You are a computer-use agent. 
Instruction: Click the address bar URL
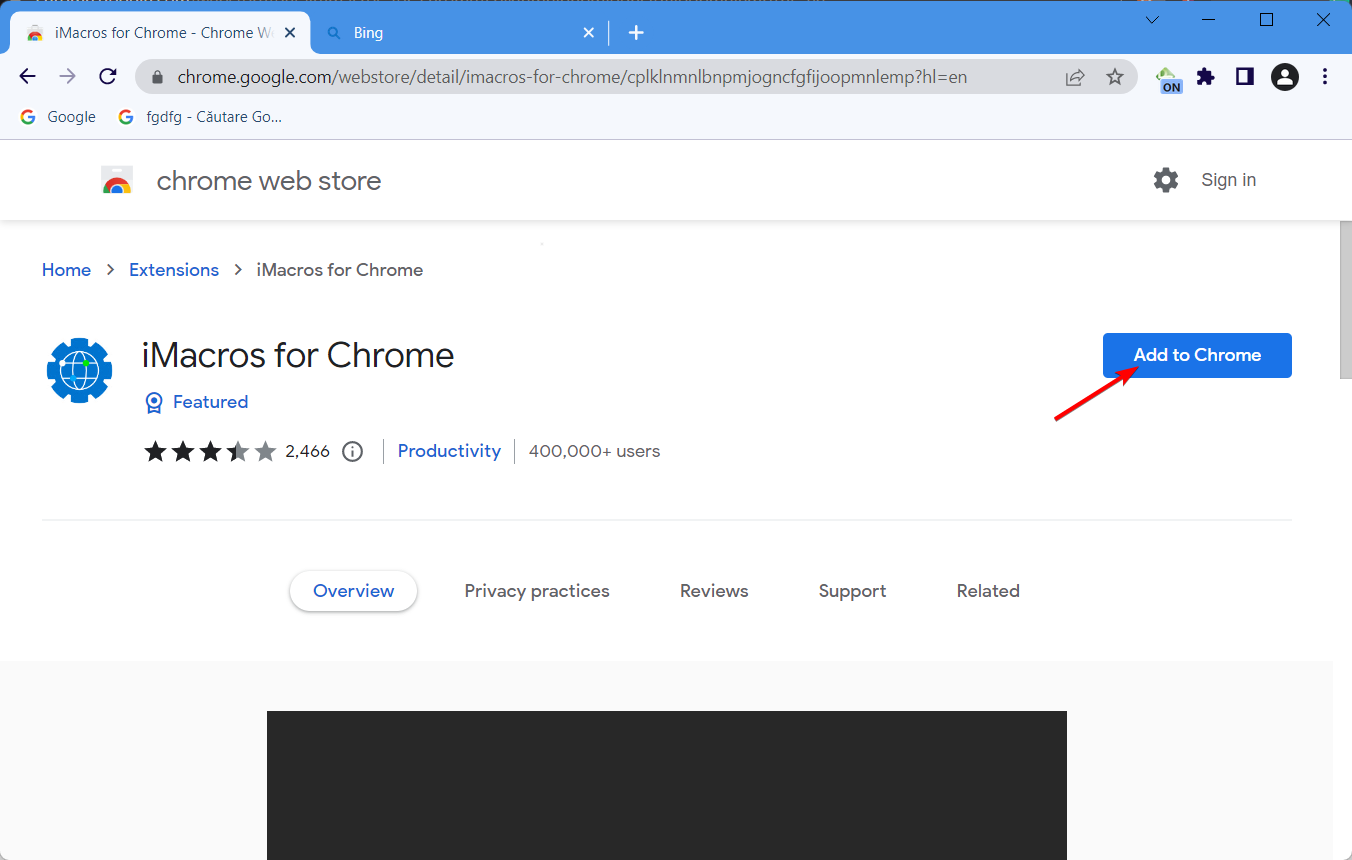(572, 77)
